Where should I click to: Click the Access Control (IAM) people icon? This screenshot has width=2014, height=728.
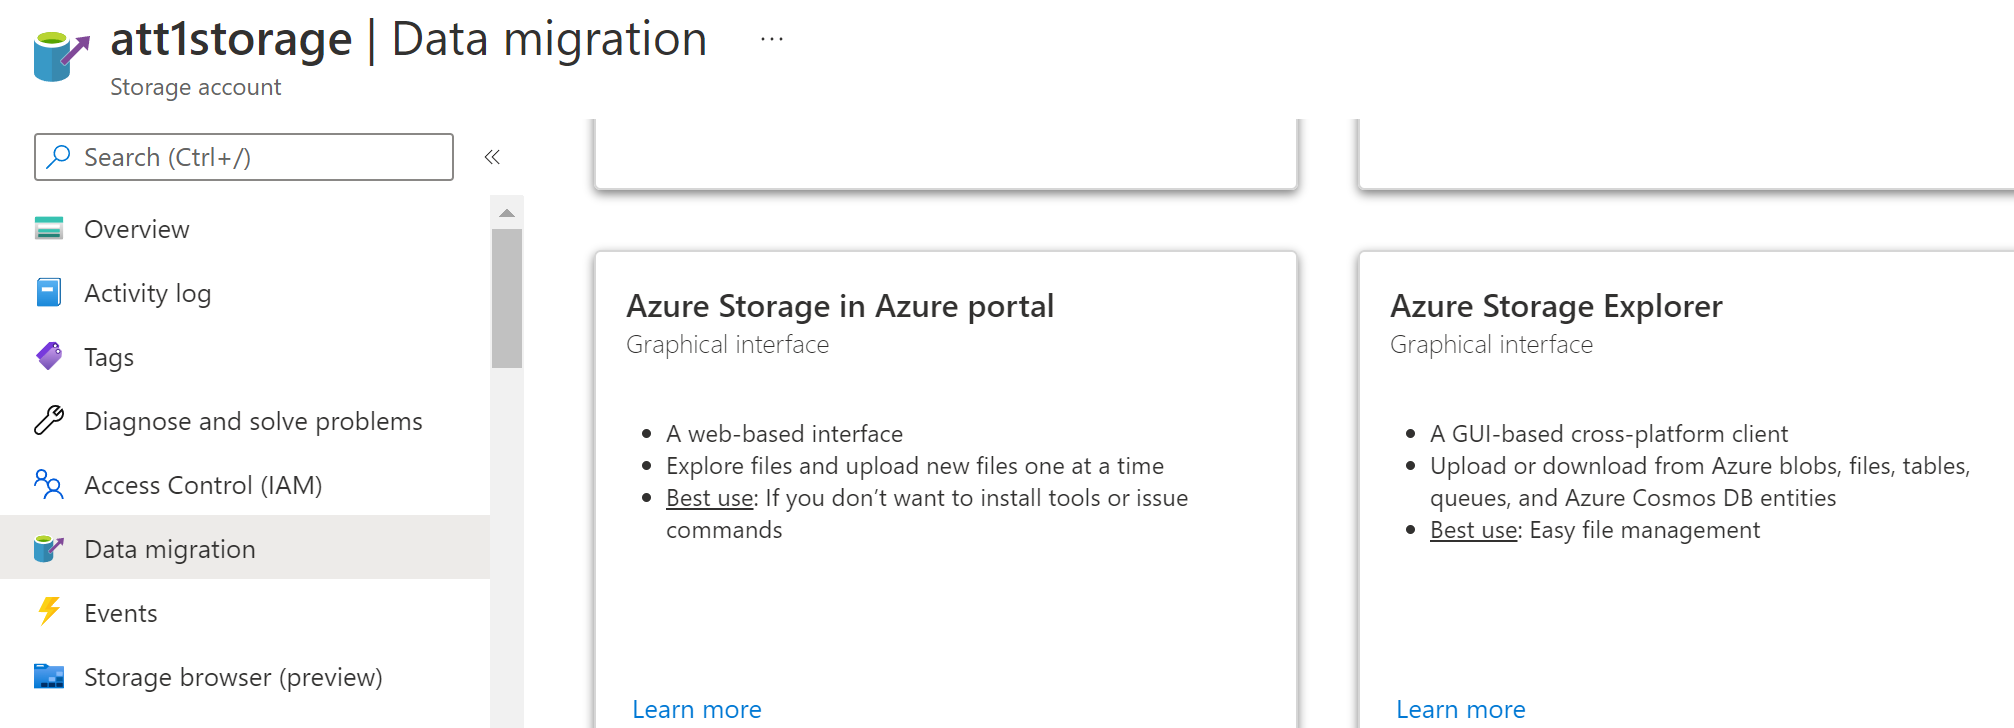(49, 485)
